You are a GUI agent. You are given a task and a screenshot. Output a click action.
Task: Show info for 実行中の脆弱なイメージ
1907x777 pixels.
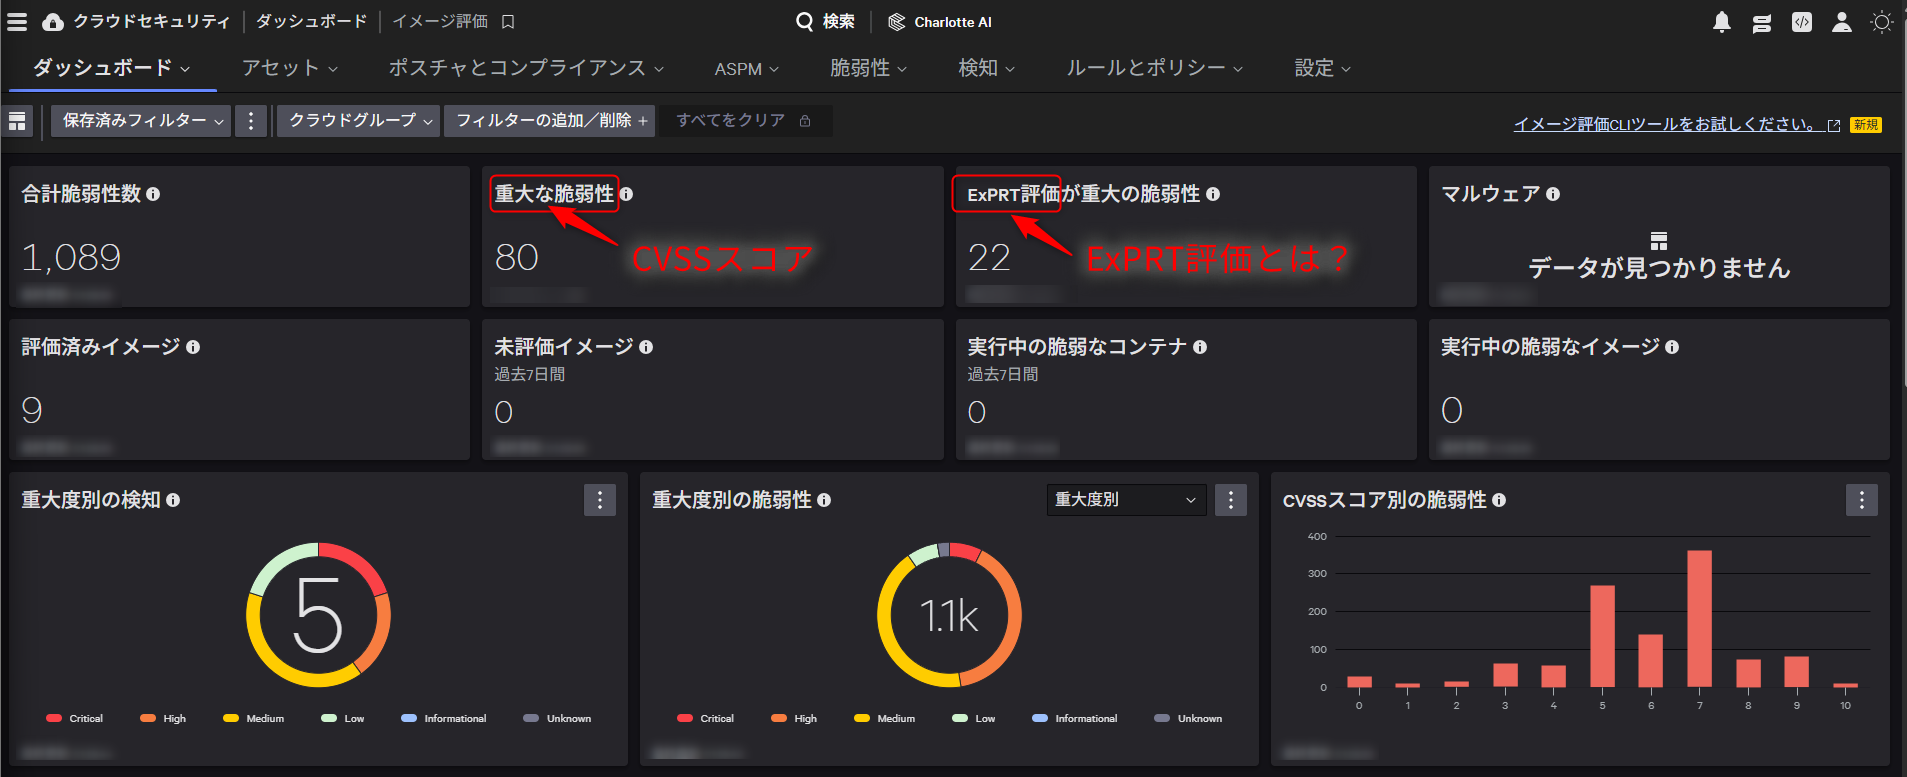coord(1672,347)
